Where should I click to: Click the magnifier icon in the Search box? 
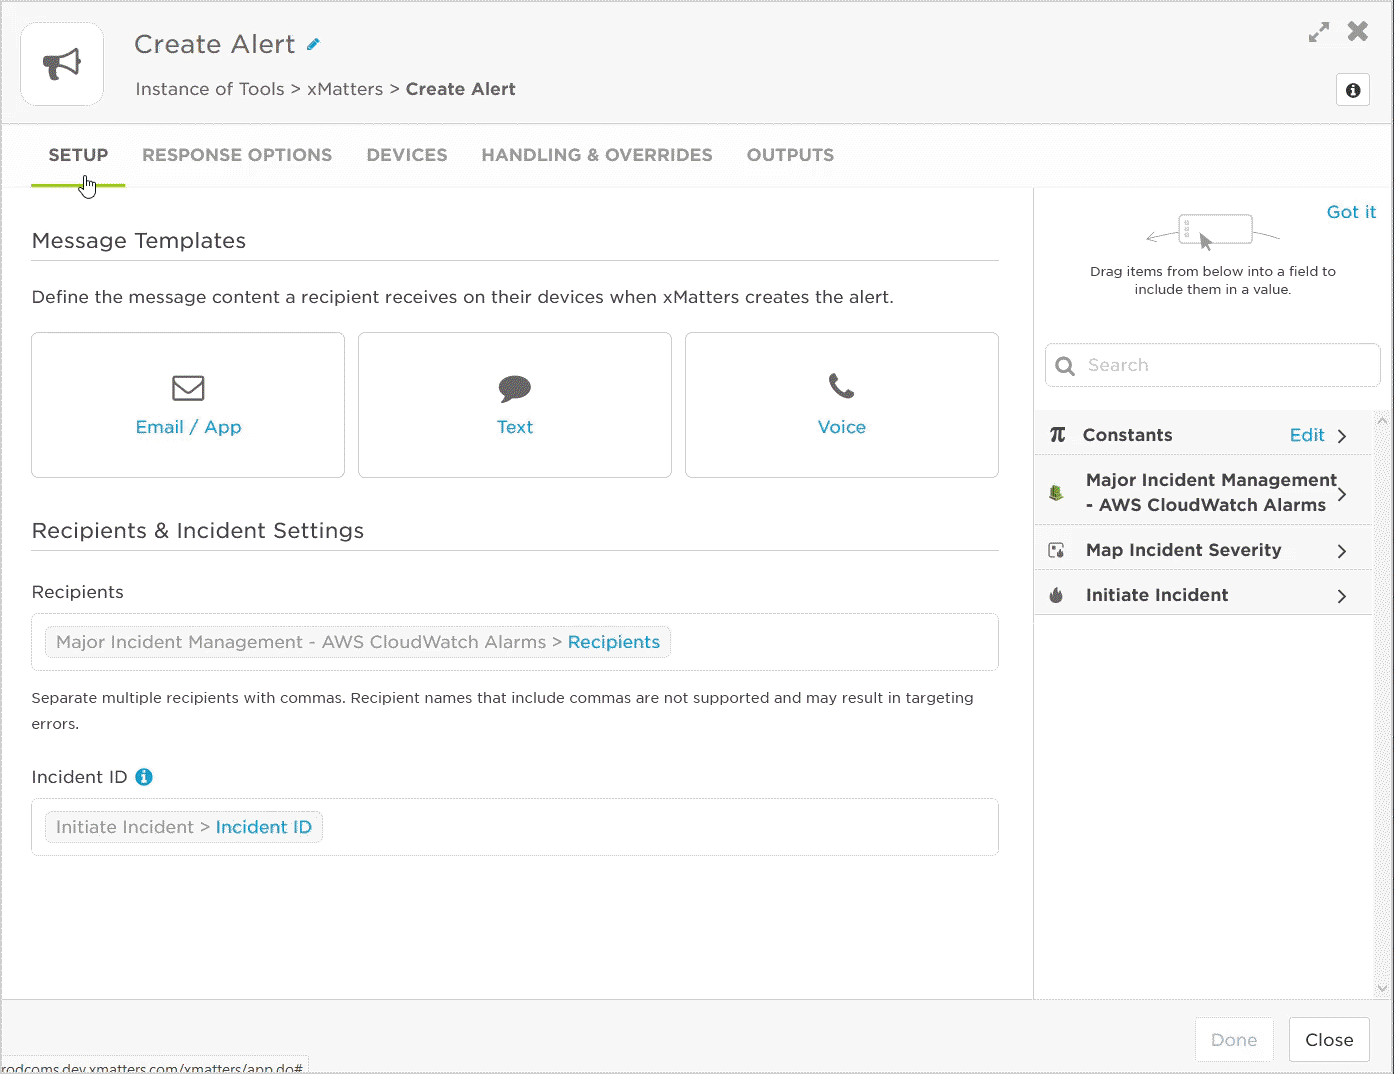pos(1066,366)
